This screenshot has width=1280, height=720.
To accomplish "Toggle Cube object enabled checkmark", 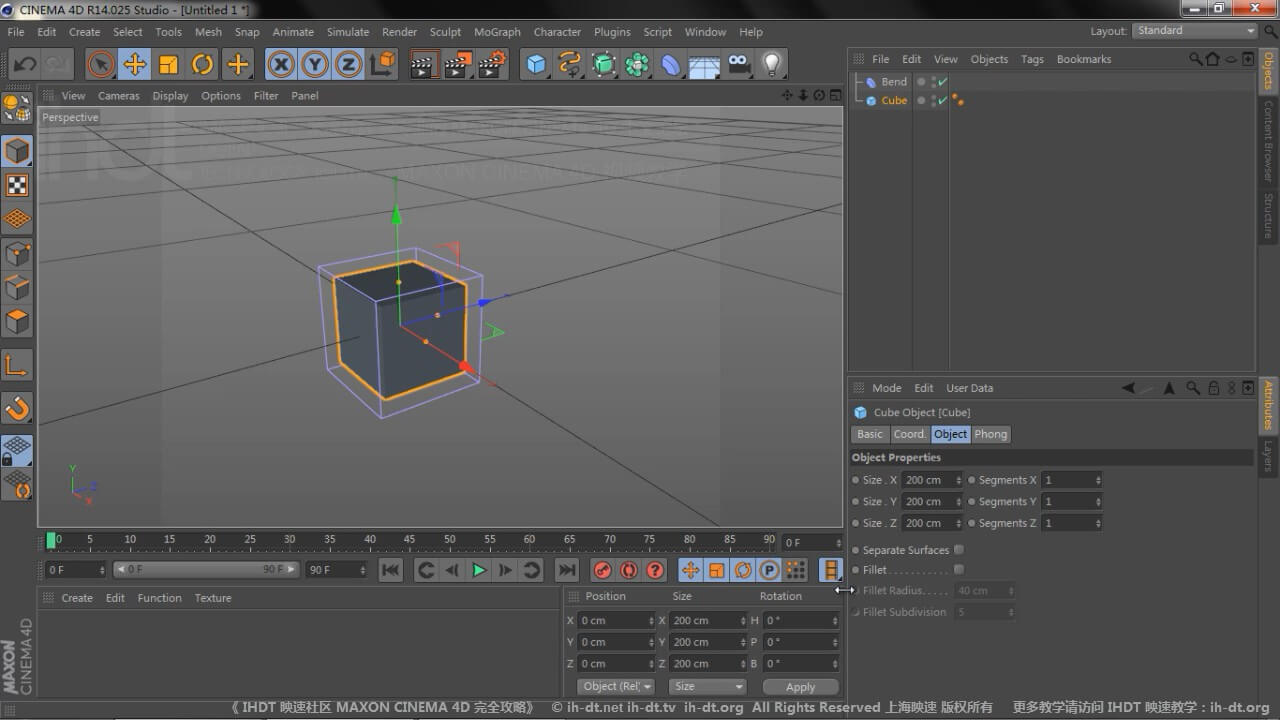I will [x=942, y=101].
